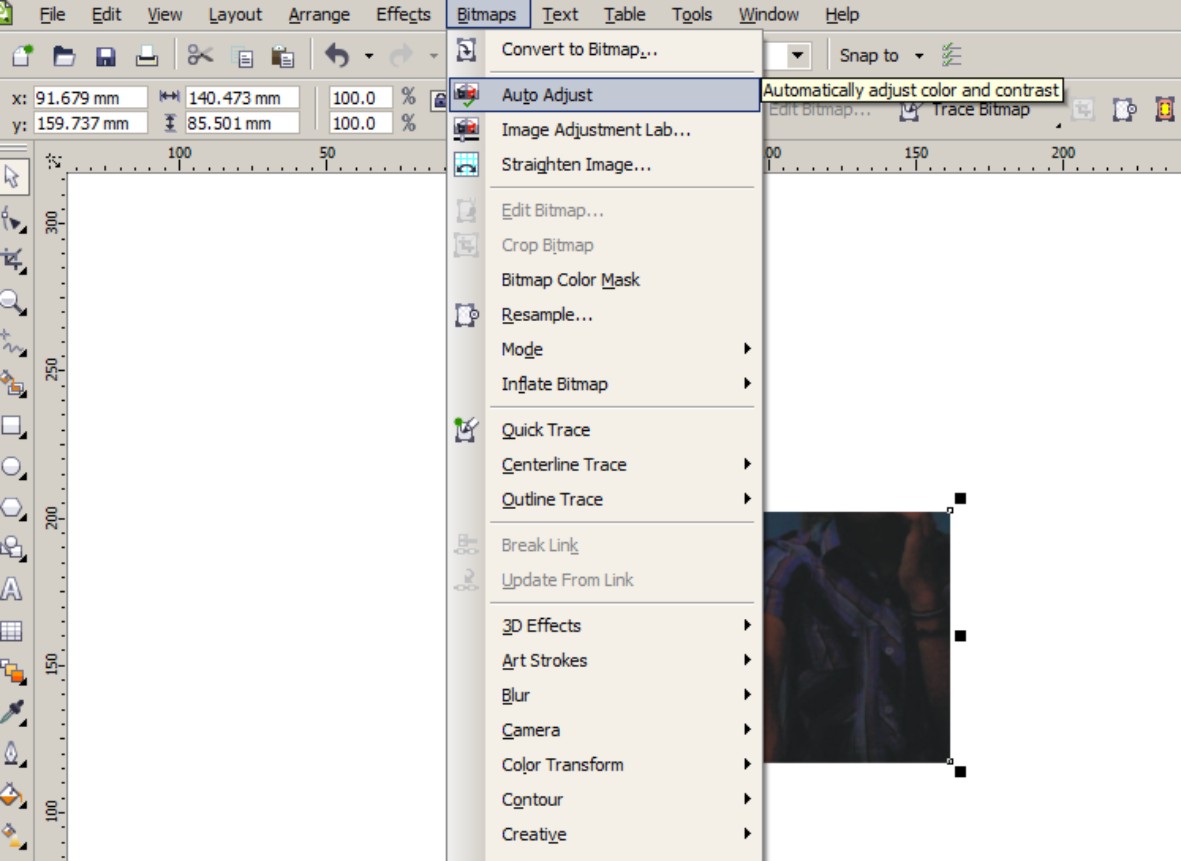Select the Text tool
Screen dimensions: 1181x861
pos(11,588)
